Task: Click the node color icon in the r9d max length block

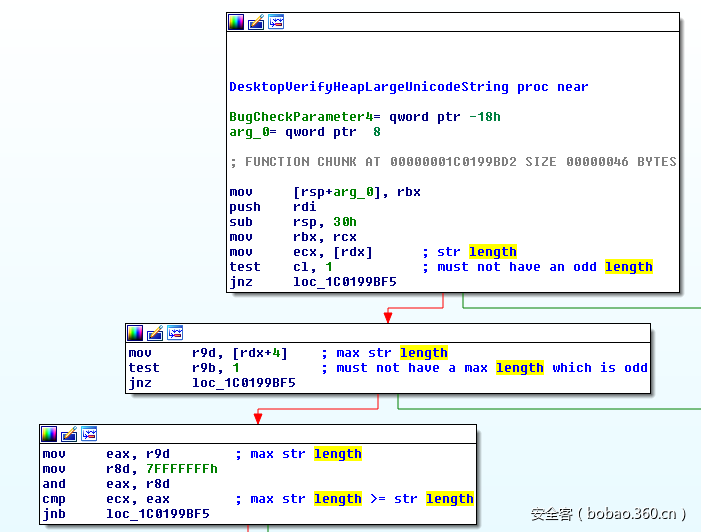Action: point(135,333)
